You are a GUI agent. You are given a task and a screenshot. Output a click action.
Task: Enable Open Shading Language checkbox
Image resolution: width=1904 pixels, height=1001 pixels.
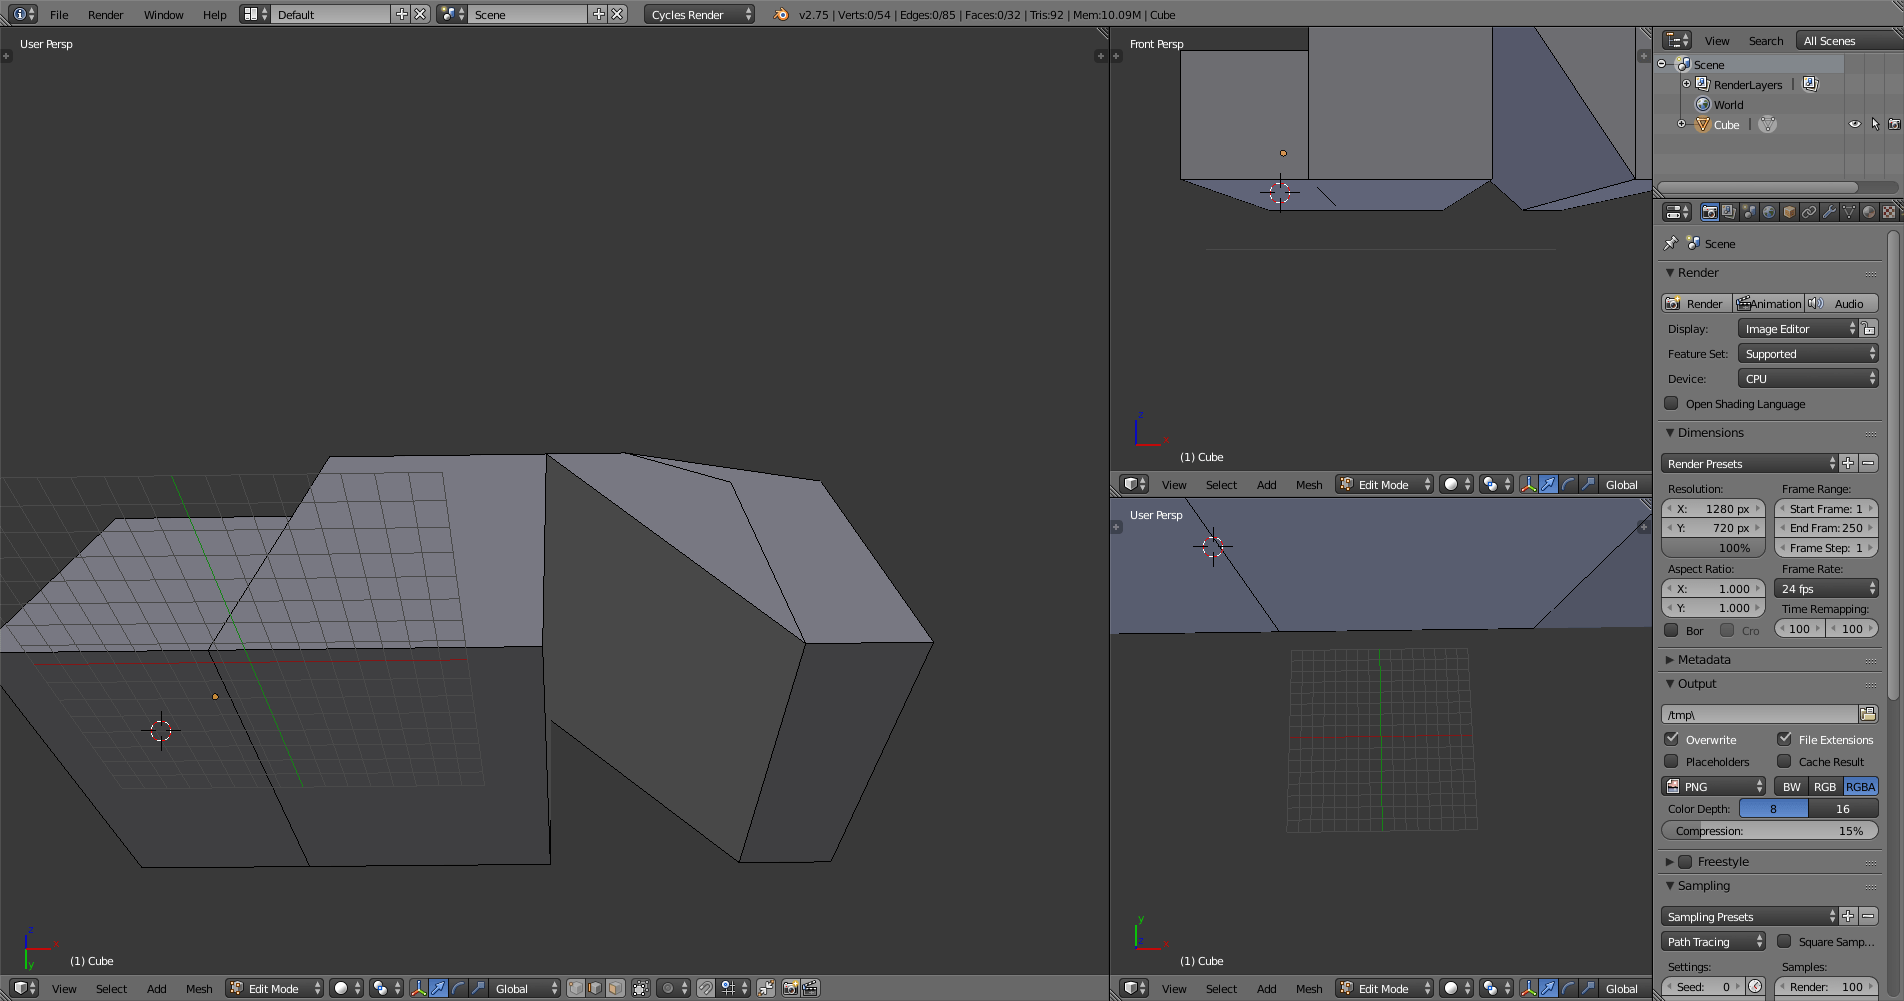point(1672,404)
